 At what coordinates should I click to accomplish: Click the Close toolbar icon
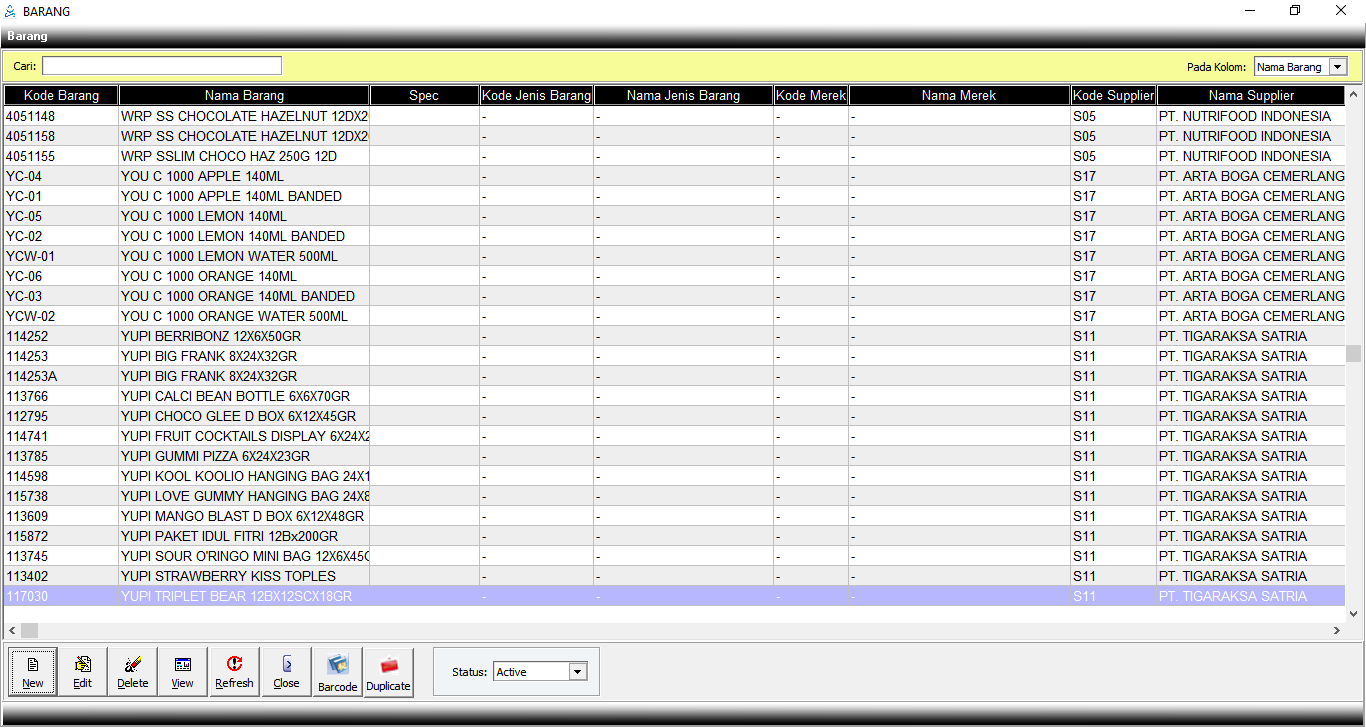click(286, 671)
